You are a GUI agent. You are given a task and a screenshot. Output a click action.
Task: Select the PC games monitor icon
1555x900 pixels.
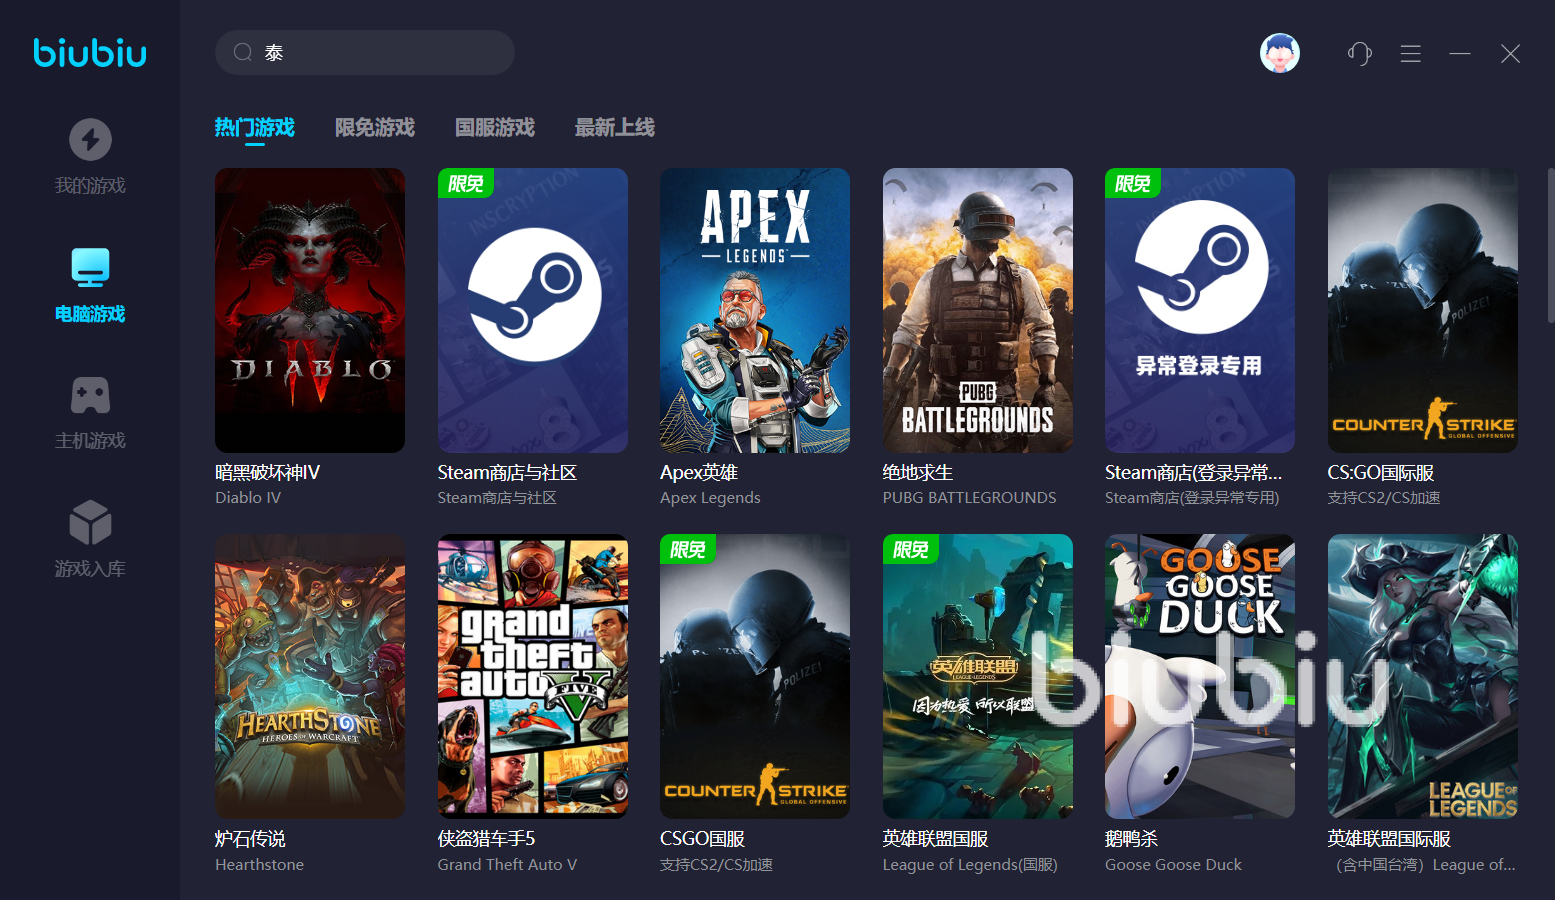tap(90, 268)
